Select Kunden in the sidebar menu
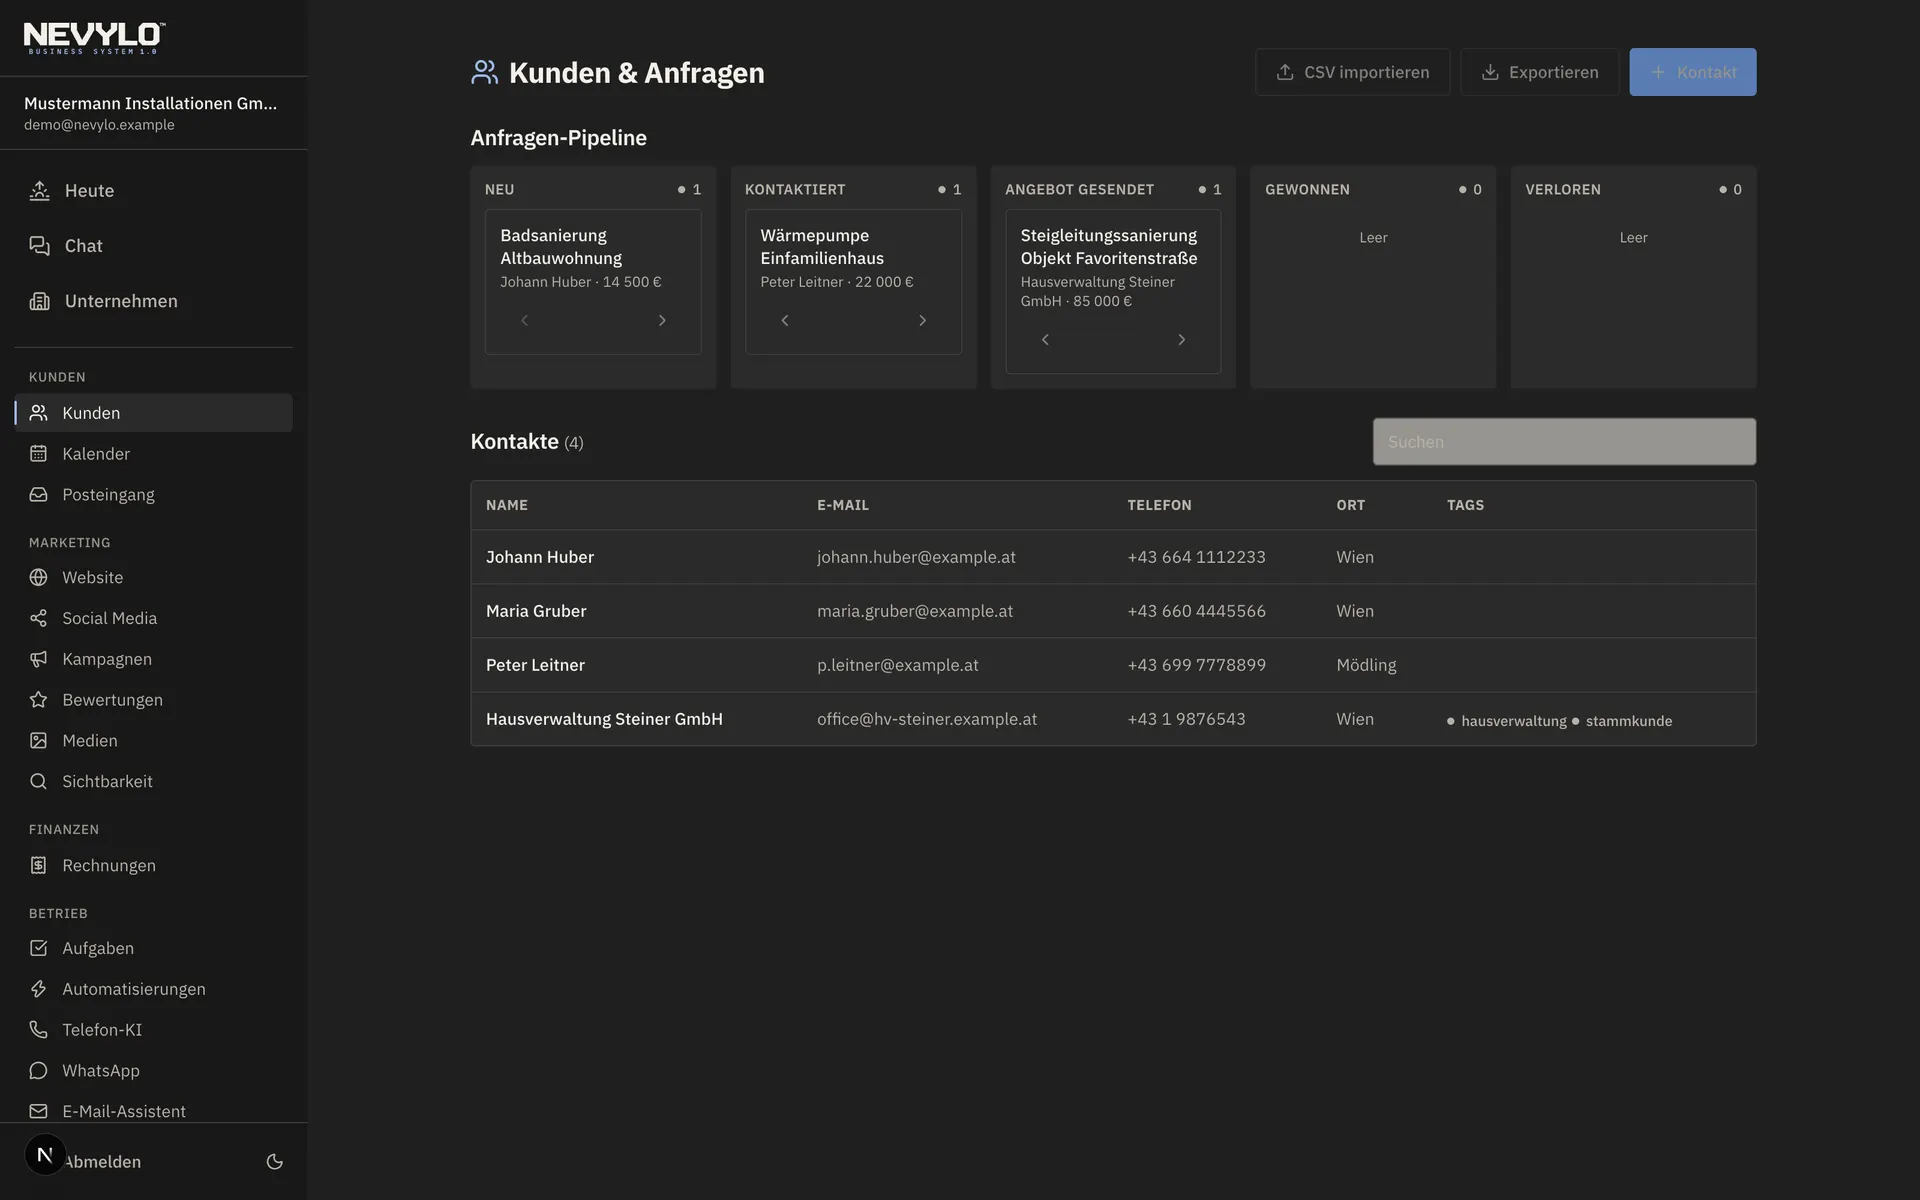The height and width of the screenshot is (1200, 1920). pos(154,413)
